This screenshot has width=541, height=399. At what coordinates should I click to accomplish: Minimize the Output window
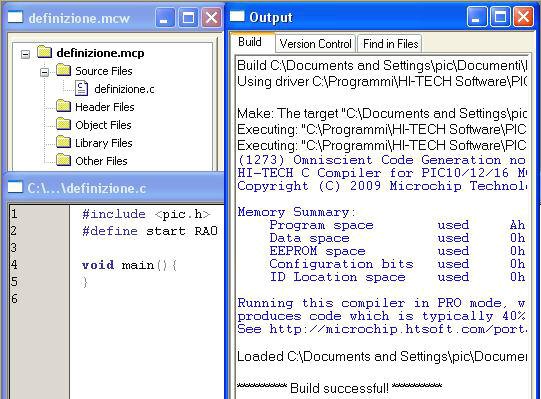coord(477,17)
